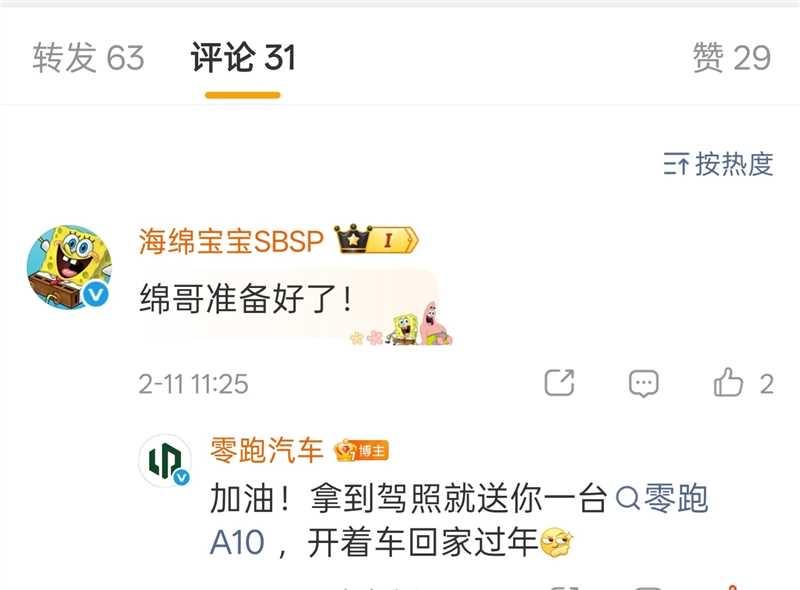Open the 按热度 sort order dropdown
This screenshot has height=590, width=800.
(718, 164)
